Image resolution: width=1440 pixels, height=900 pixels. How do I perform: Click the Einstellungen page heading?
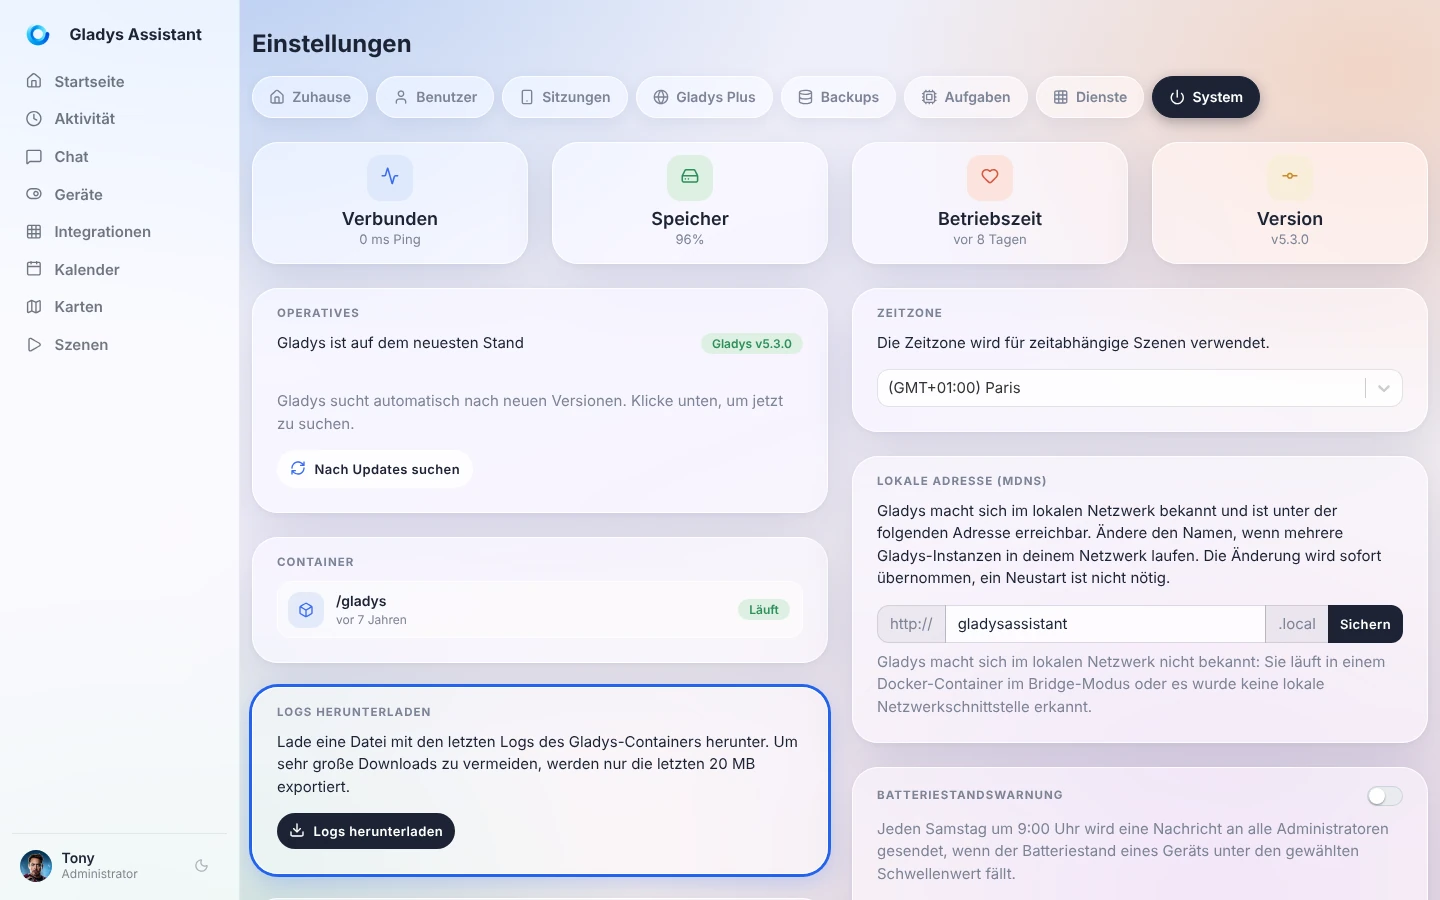click(x=332, y=44)
